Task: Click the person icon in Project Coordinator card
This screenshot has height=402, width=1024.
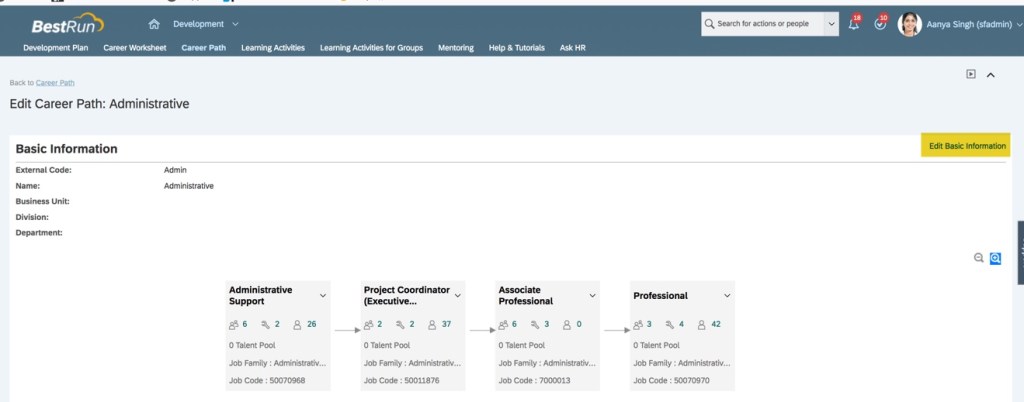Action: pyautogui.click(x=431, y=324)
